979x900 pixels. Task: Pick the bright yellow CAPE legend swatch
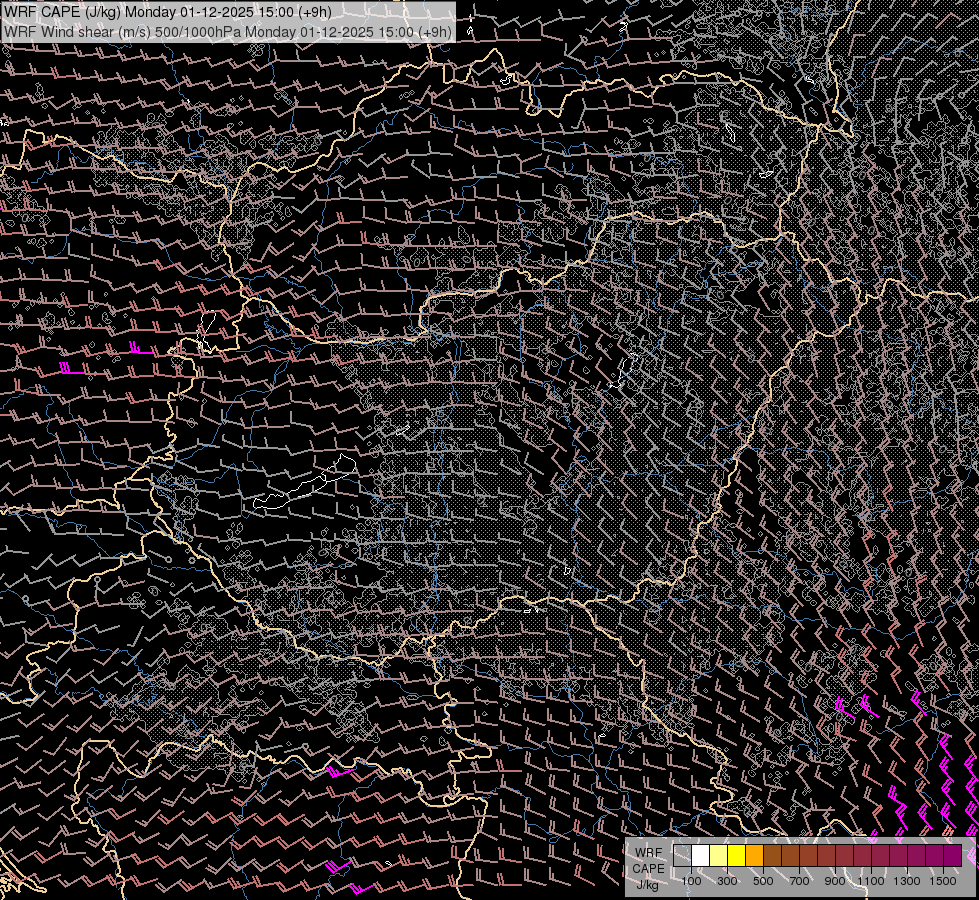(737, 855)
